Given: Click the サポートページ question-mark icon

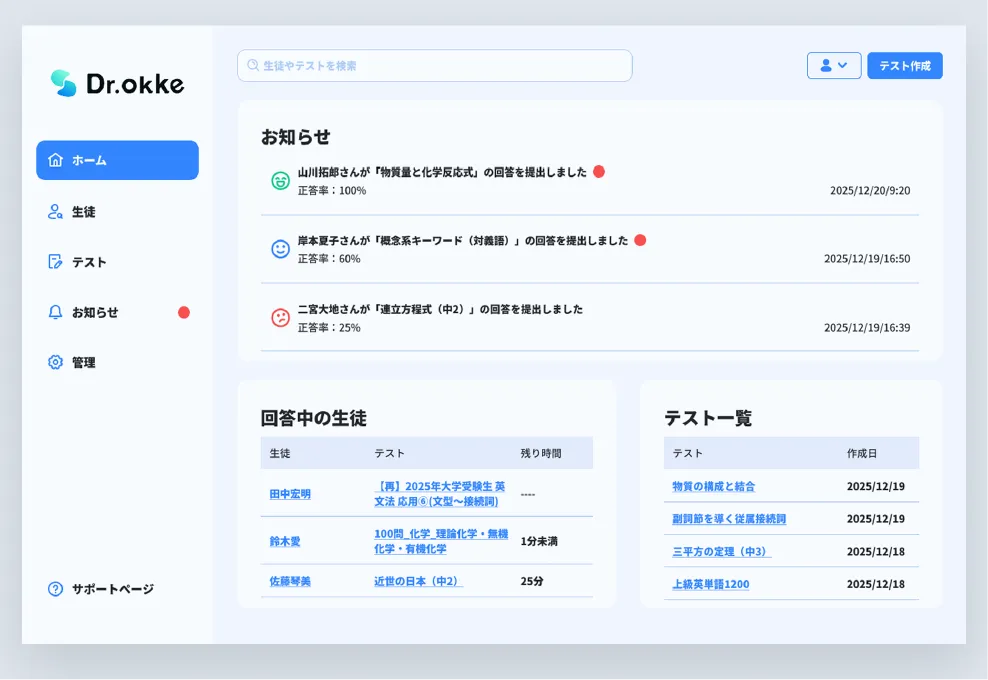Looking at the screenshot, I should [x=55, y=589].
